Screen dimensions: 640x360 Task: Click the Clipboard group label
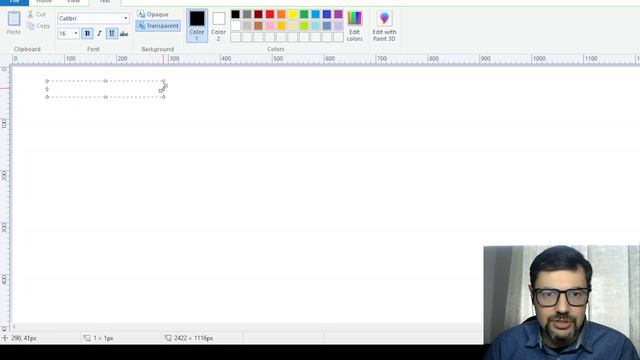[27, 49]
